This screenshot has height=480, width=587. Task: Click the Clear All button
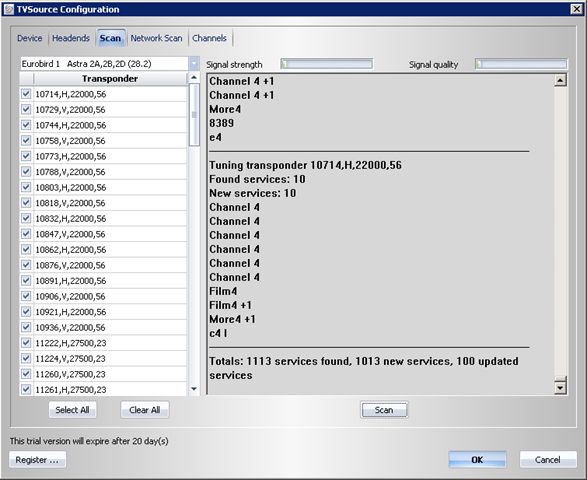click(x=145, y=410)
